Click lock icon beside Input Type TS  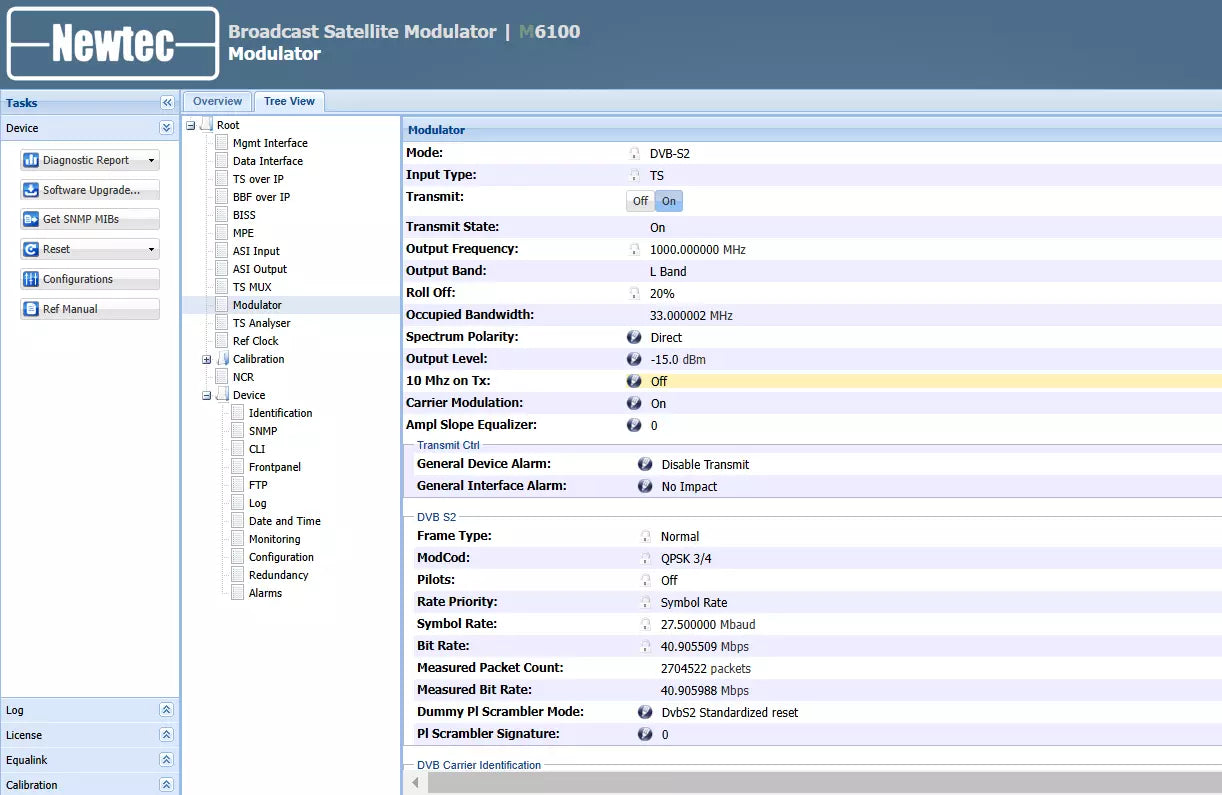pyautogui.click(x=634, y=175)
